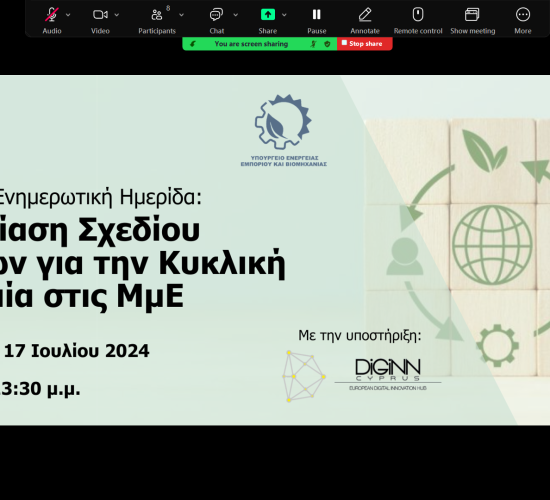Pause the screen share
The width and height of the screenshot is (550, 500).
point(316,15)
